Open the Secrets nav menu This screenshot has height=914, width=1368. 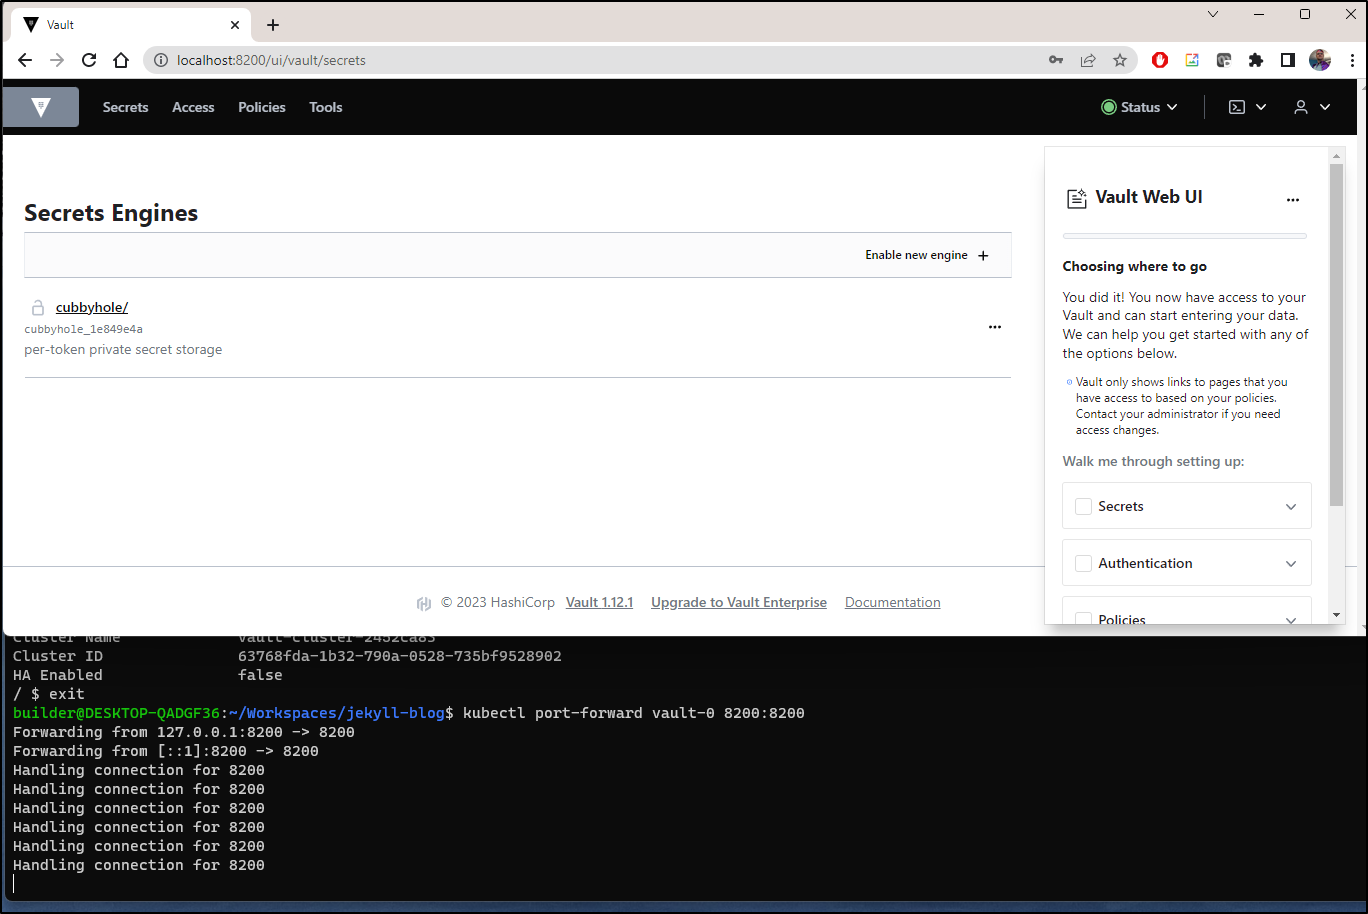click(125, 107)
